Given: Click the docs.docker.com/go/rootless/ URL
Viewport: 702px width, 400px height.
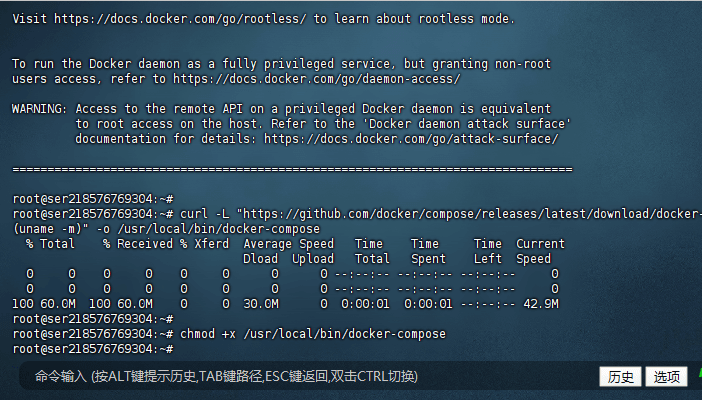Looking at the screenshot, I should coord(180,19).
